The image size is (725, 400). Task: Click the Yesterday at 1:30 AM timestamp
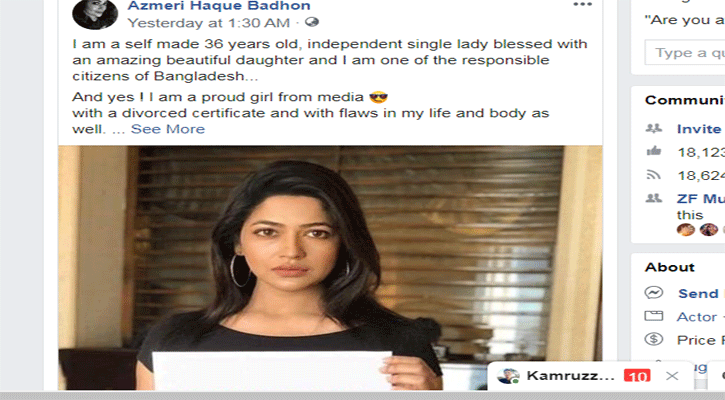point(209,23)
